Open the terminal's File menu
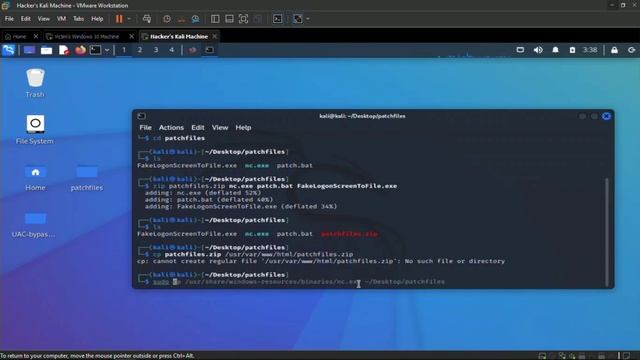Viewport: 640px width, 360px height. pyautogui.click(x=145, y=127)
